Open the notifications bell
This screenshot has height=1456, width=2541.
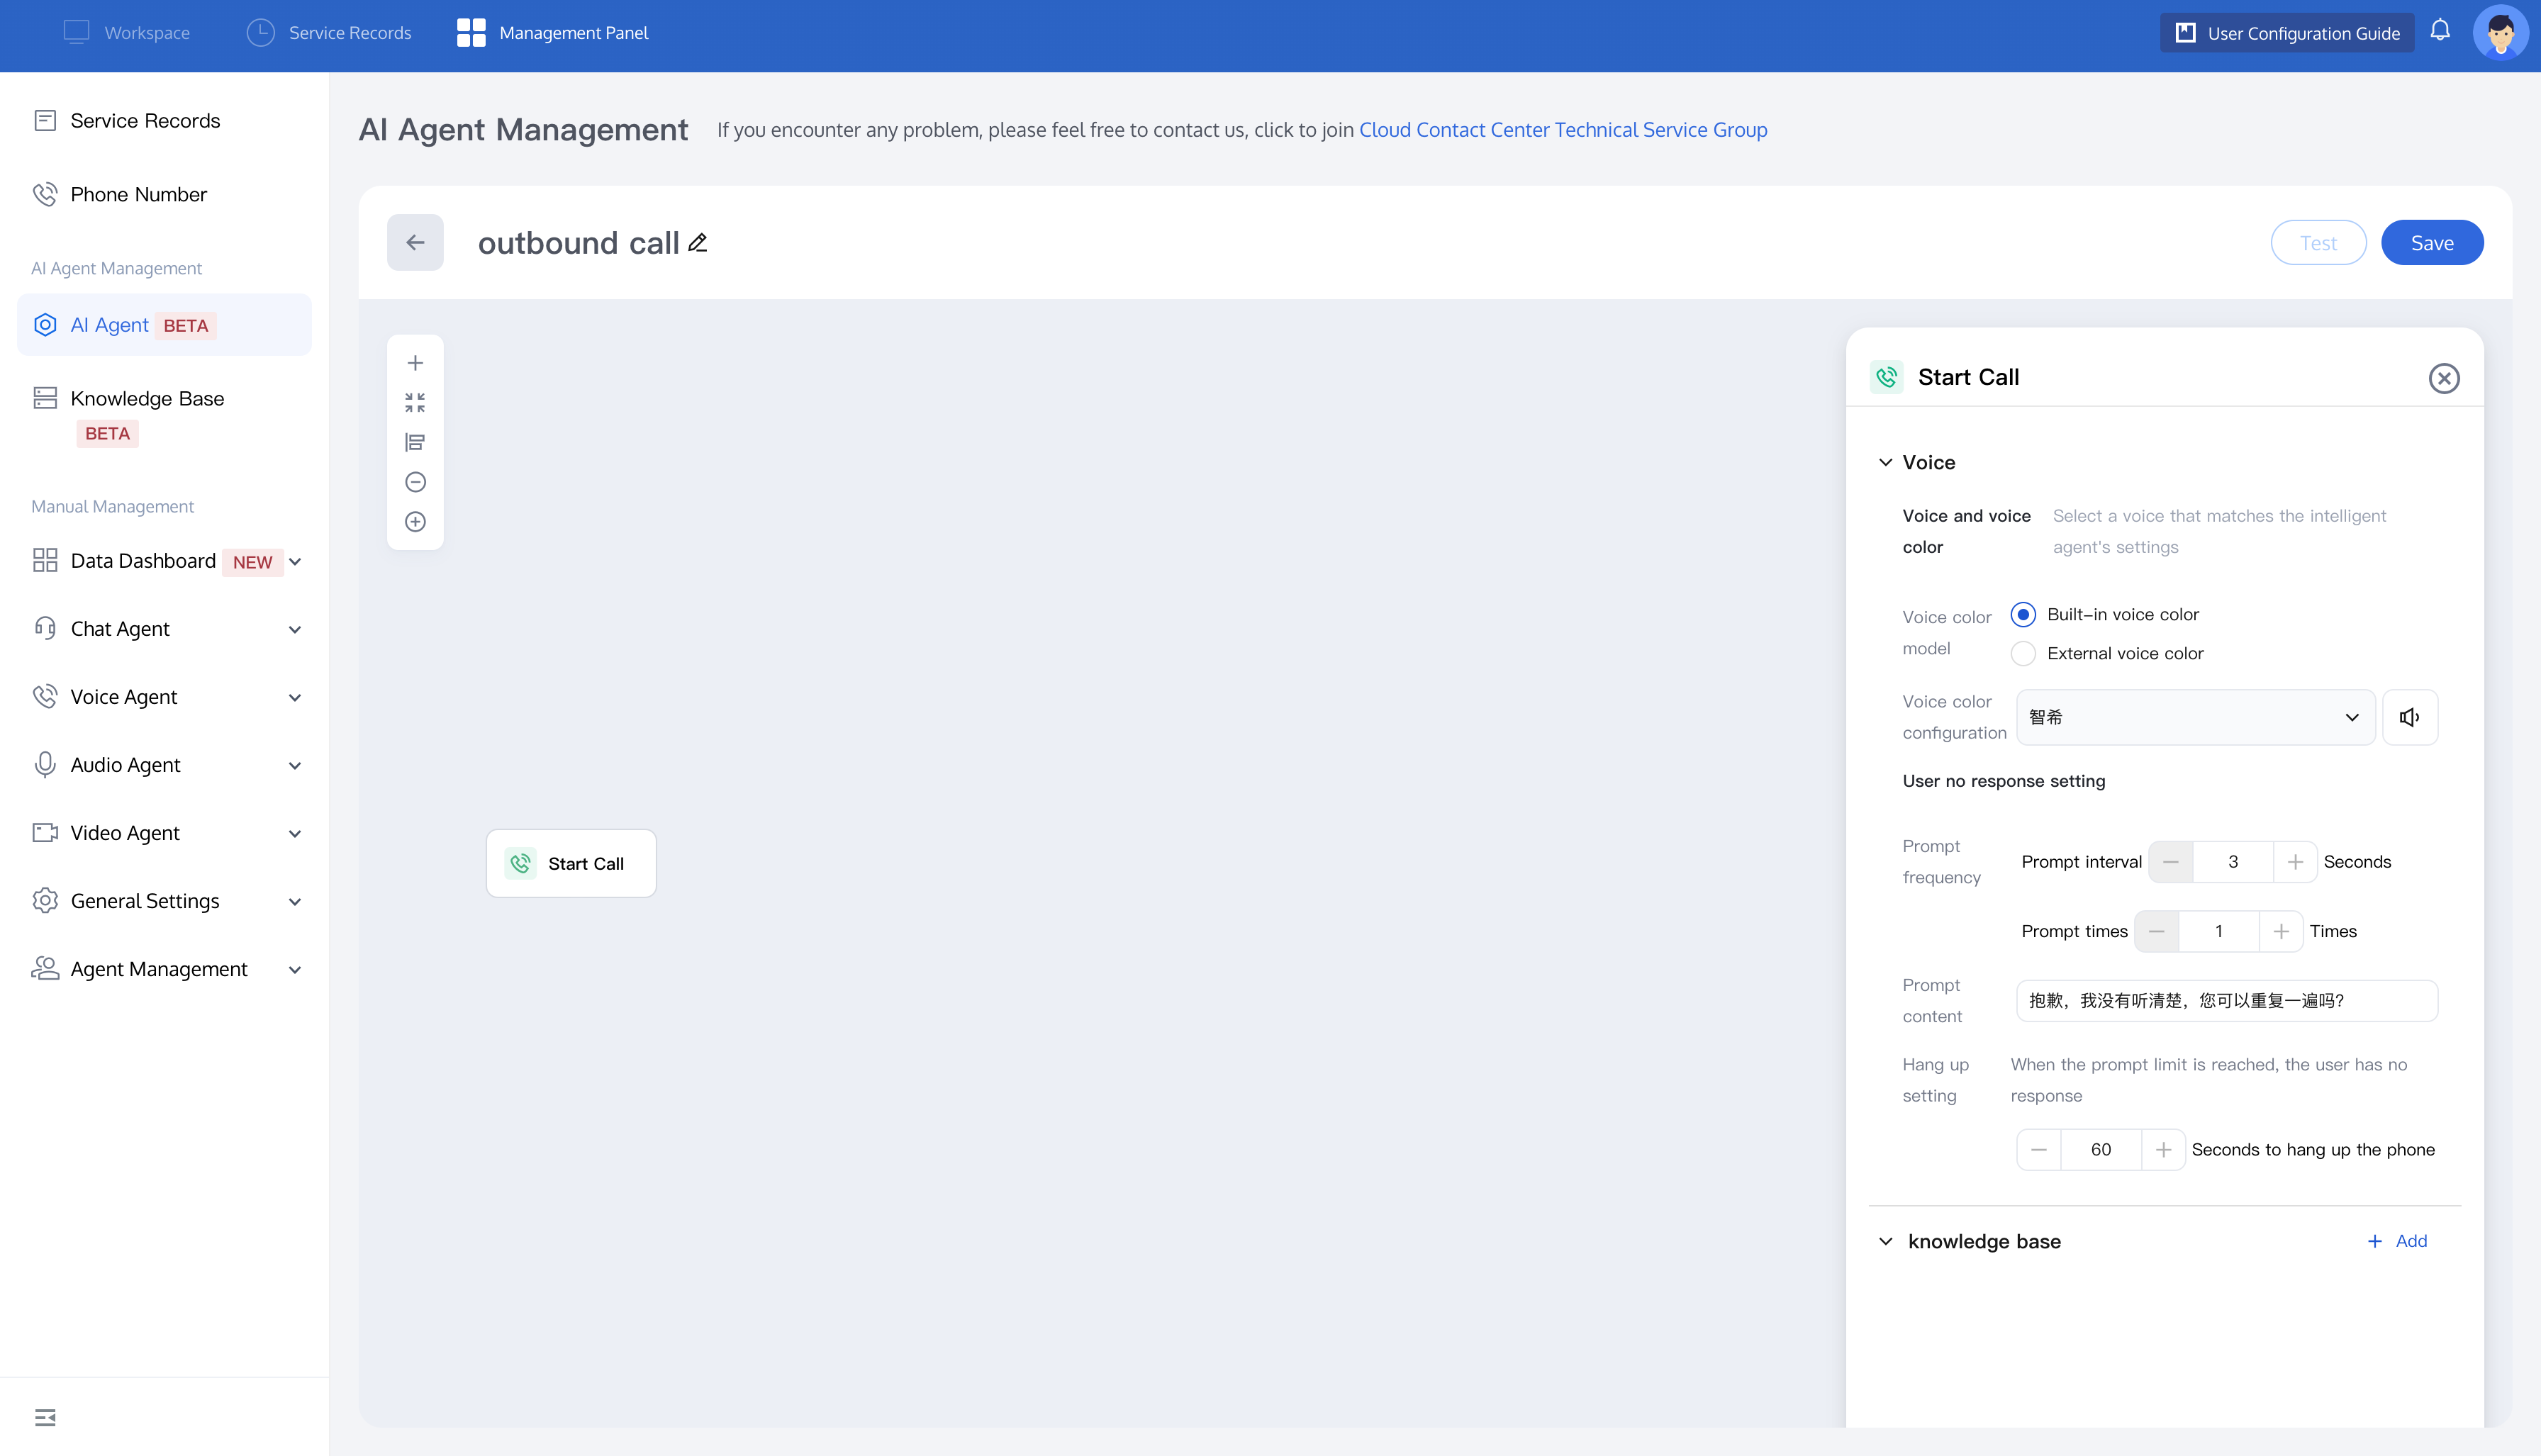pos(2439,31)
